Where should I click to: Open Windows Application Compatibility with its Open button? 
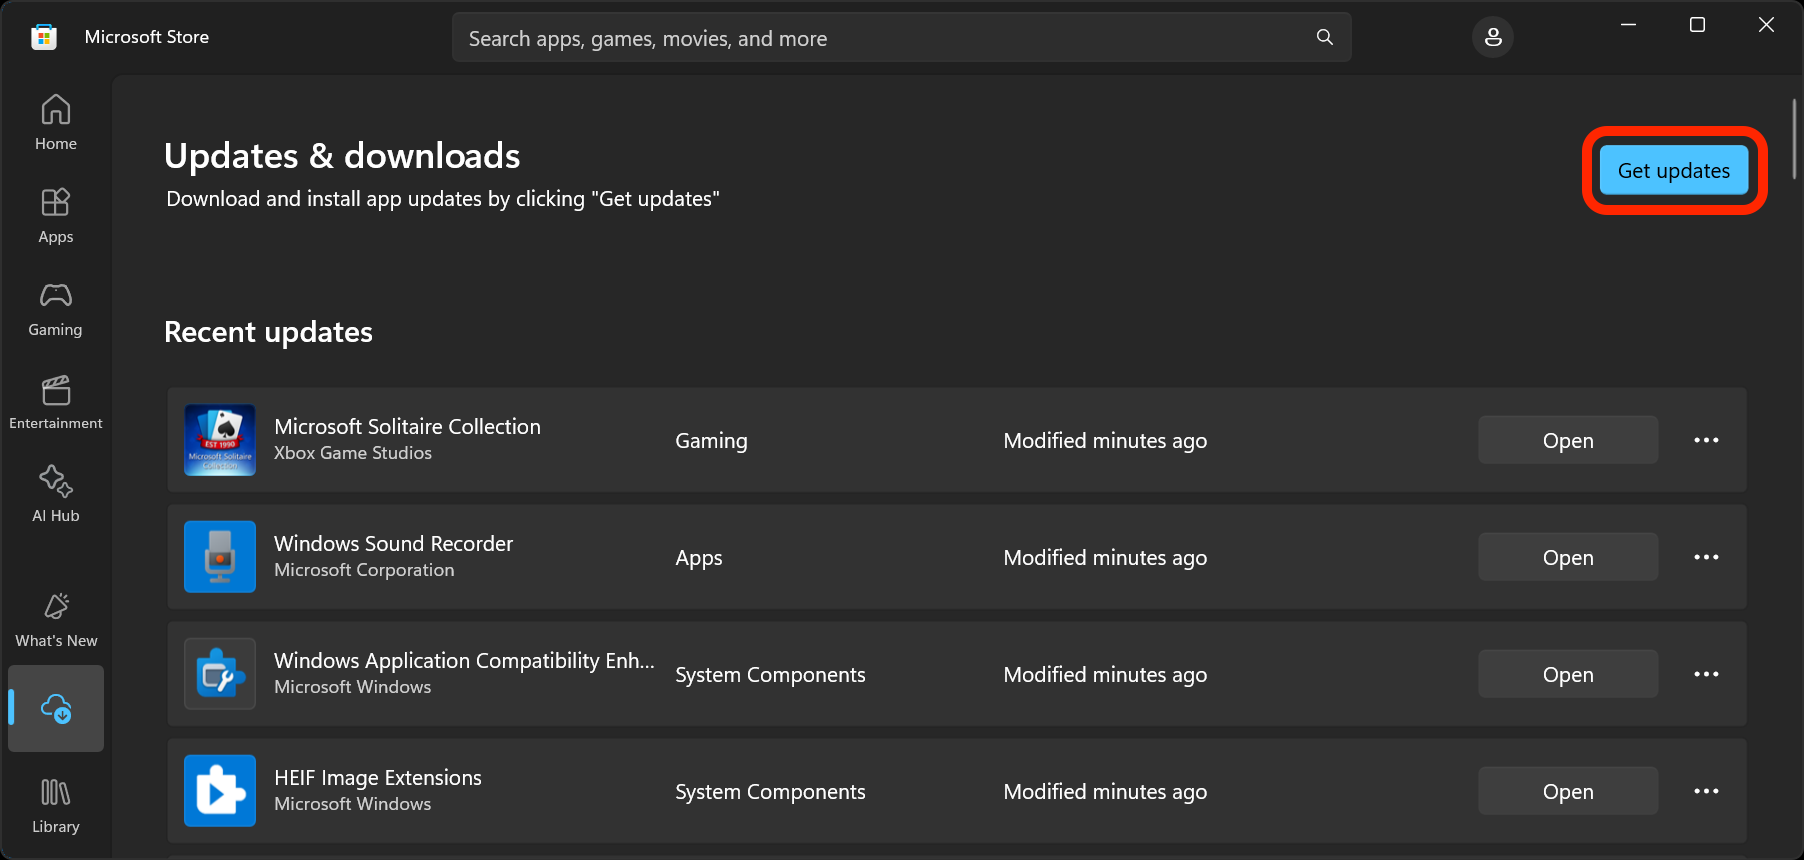[x=1568, y=674]
